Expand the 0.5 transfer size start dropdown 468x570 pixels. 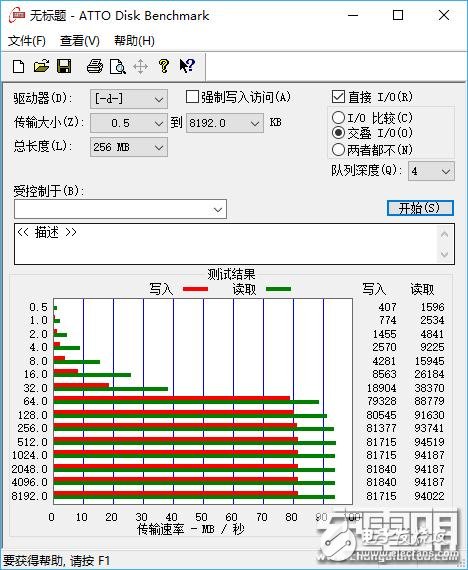[129, 123]
